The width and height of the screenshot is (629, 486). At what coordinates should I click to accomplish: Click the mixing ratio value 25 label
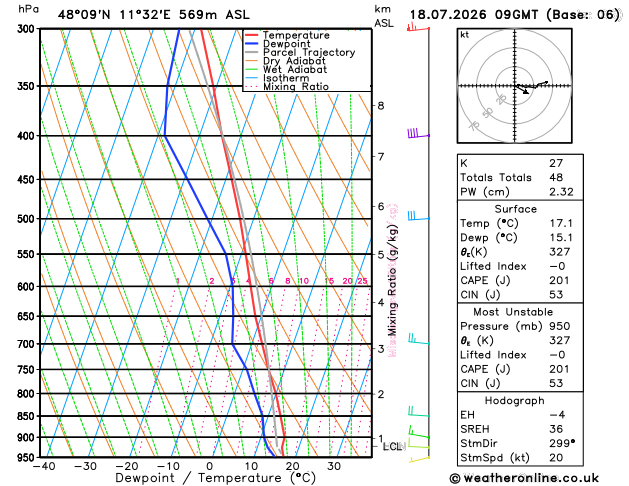click(x=363, y=281)
